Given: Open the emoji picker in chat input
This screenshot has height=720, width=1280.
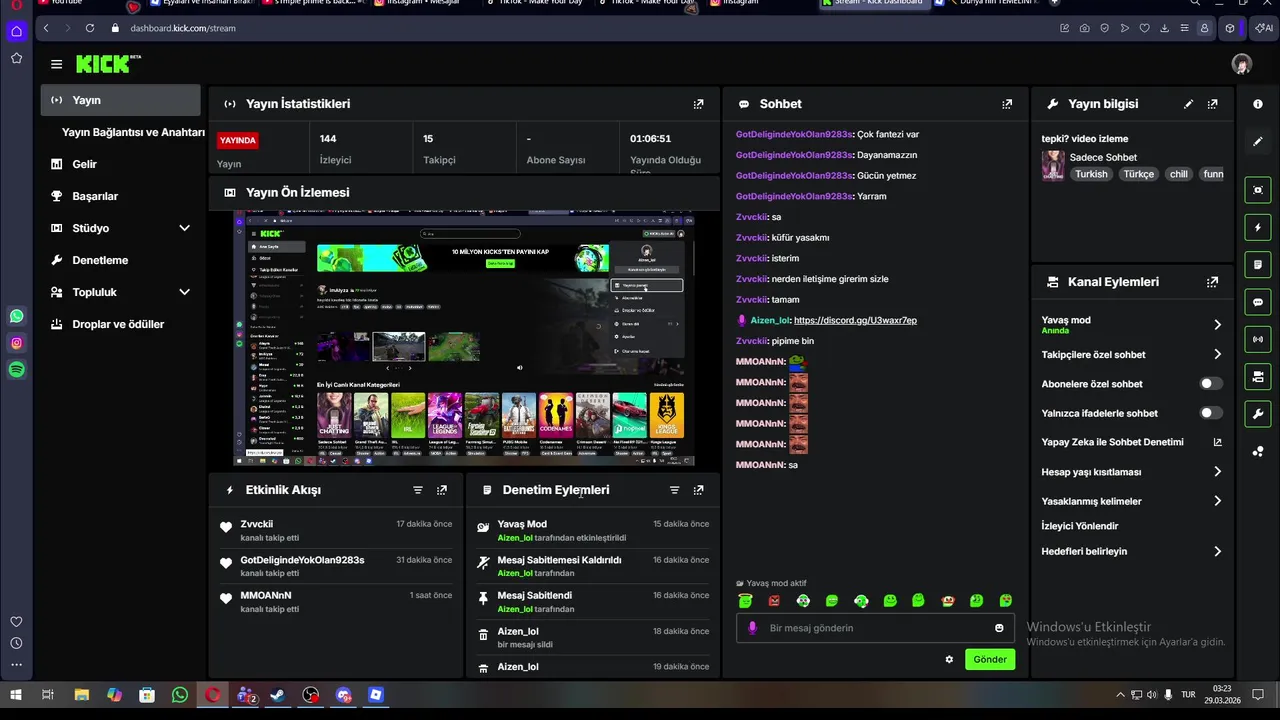Looking at the screenshot, I should point(999,628).
